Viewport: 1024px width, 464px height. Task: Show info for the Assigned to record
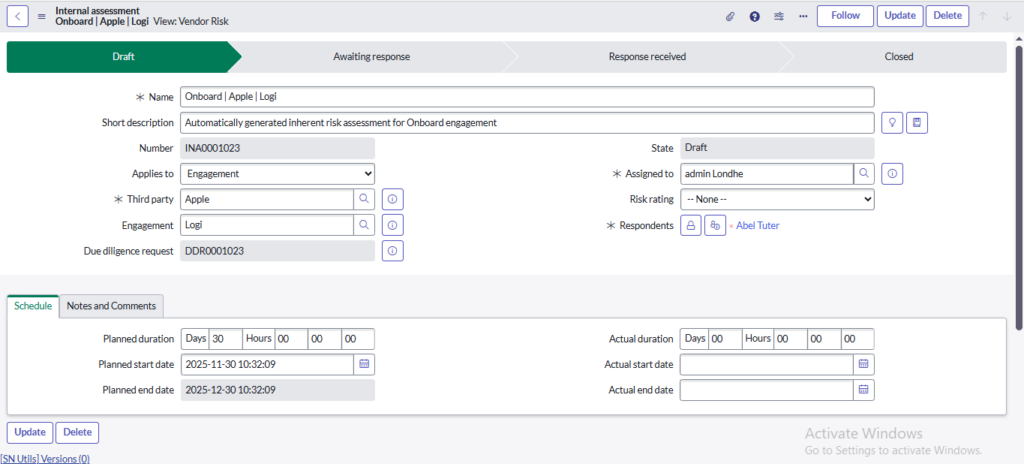893,174
